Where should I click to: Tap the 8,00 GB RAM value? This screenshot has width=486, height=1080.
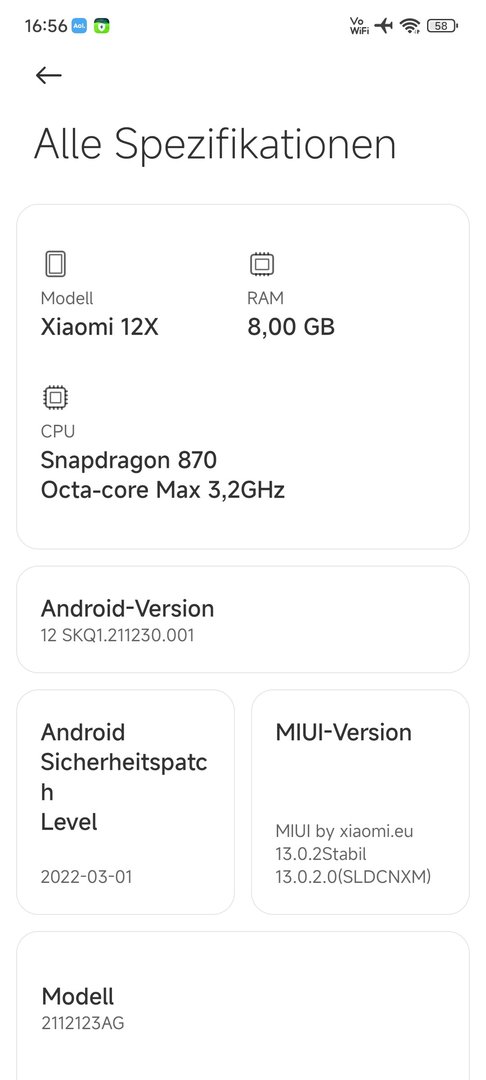[291, 327]
